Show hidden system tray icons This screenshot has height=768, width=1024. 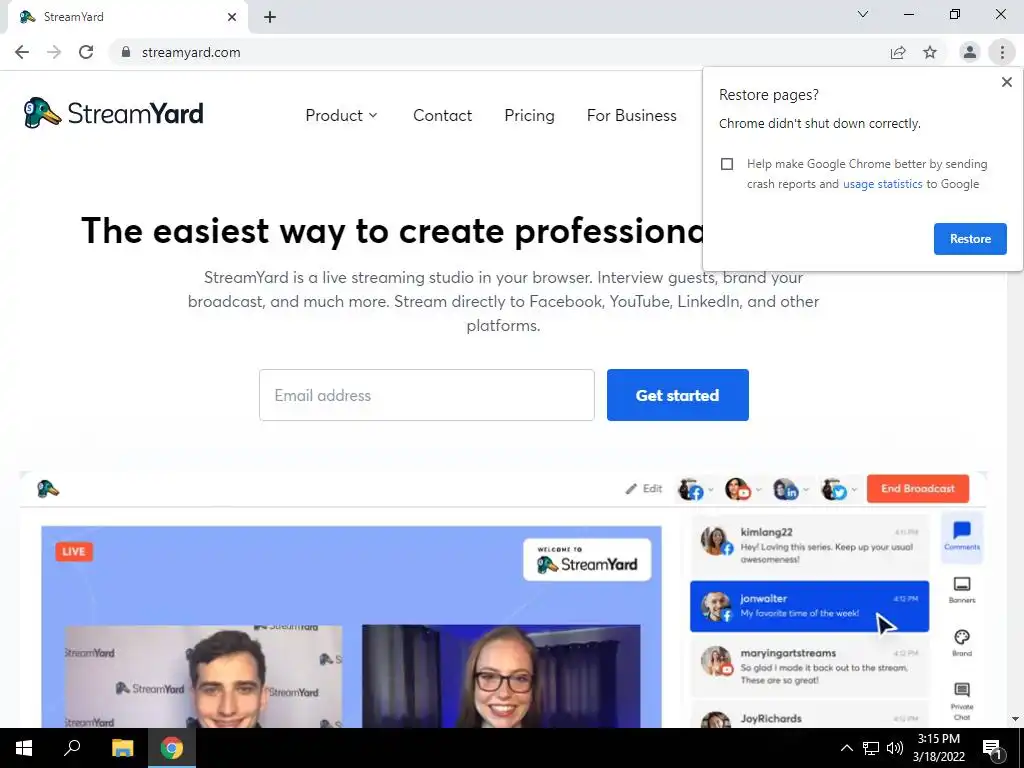(x=846, y=748)
